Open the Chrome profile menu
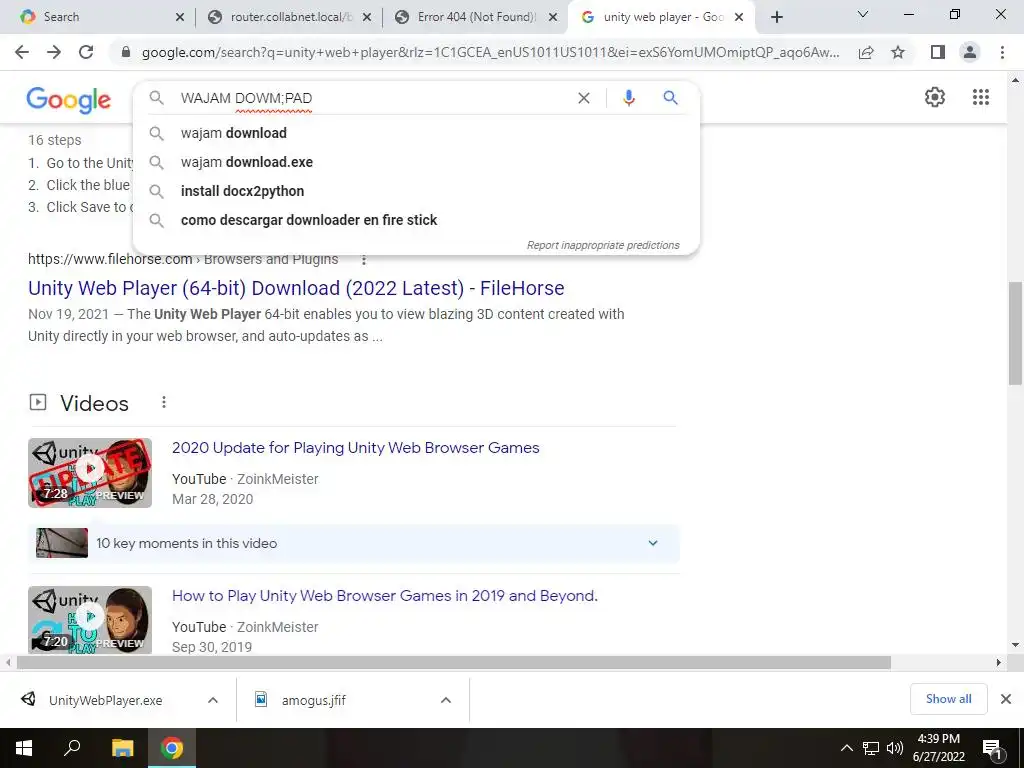Viewport: 1024px width, 768px height. coord(970,52)
